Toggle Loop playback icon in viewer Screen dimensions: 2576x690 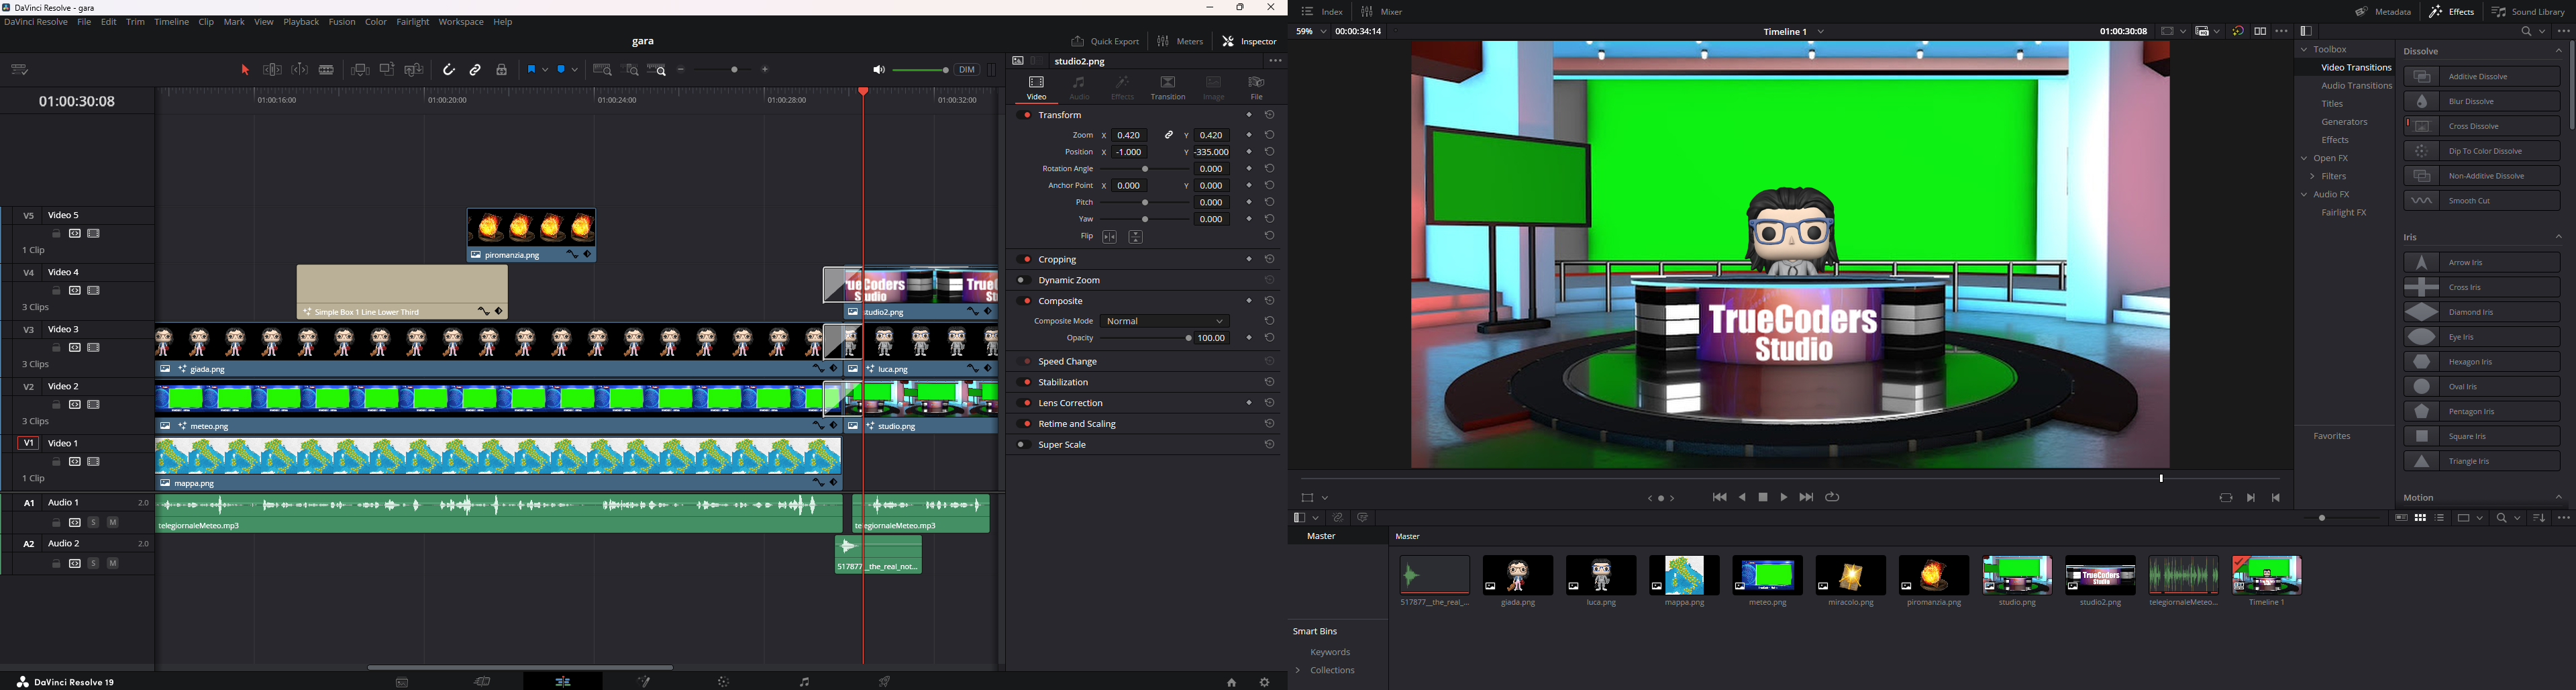click(1833, 497)
